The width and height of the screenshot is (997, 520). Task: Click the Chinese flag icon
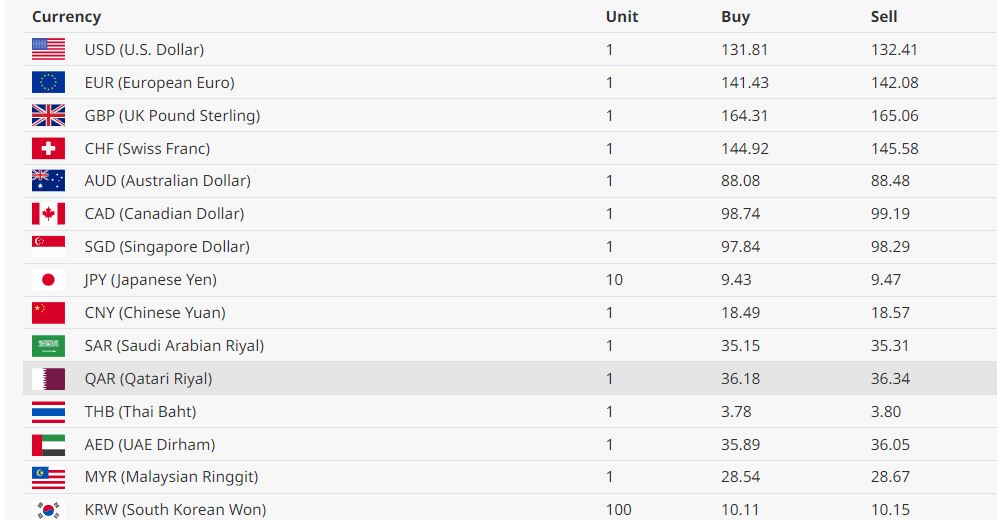[48, 313]
